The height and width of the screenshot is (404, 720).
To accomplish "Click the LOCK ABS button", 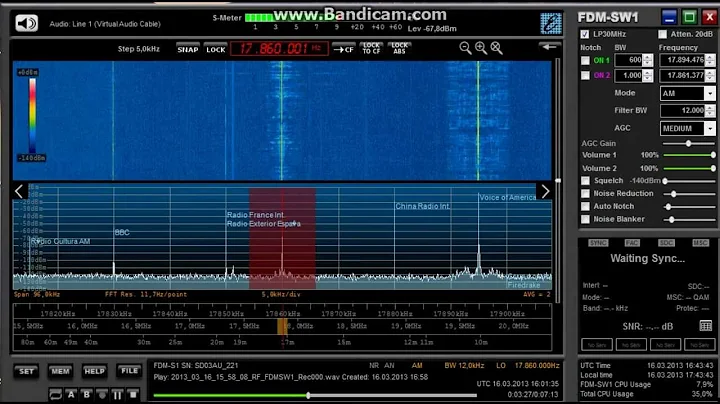I will (399, 49).
